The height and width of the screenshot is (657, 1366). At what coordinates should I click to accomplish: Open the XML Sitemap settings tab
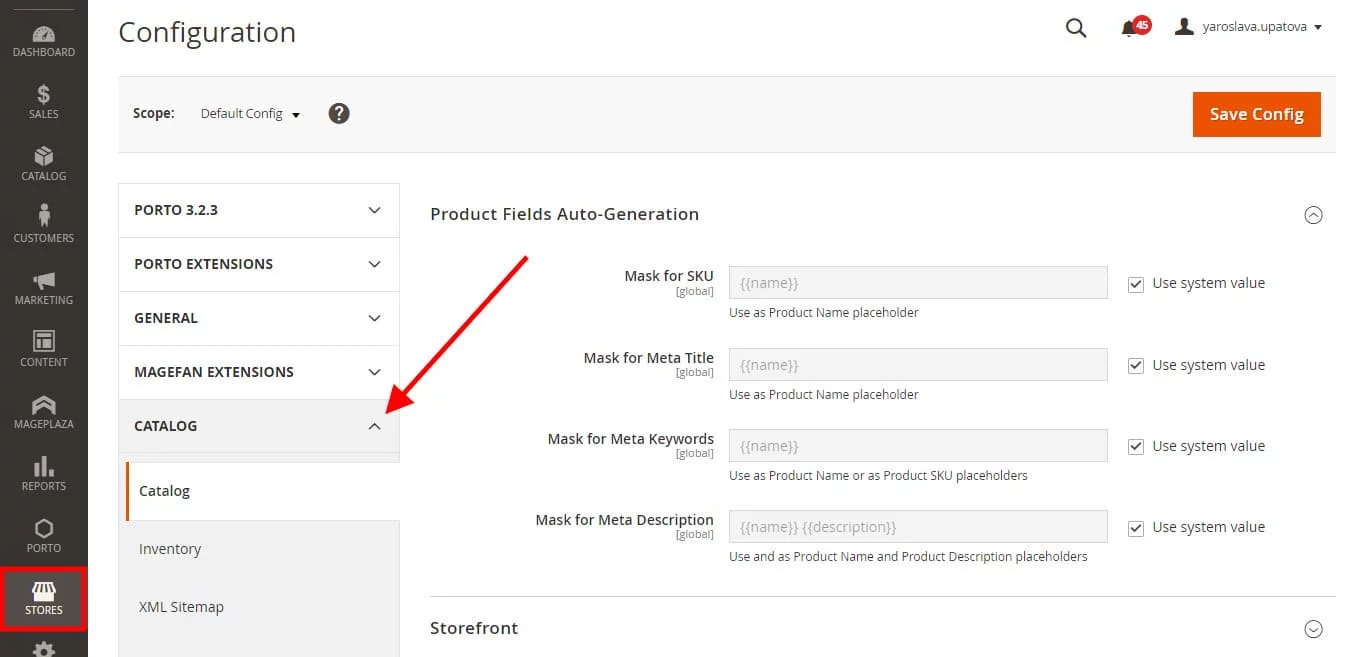pyautogui.click(x=181, y=606)
